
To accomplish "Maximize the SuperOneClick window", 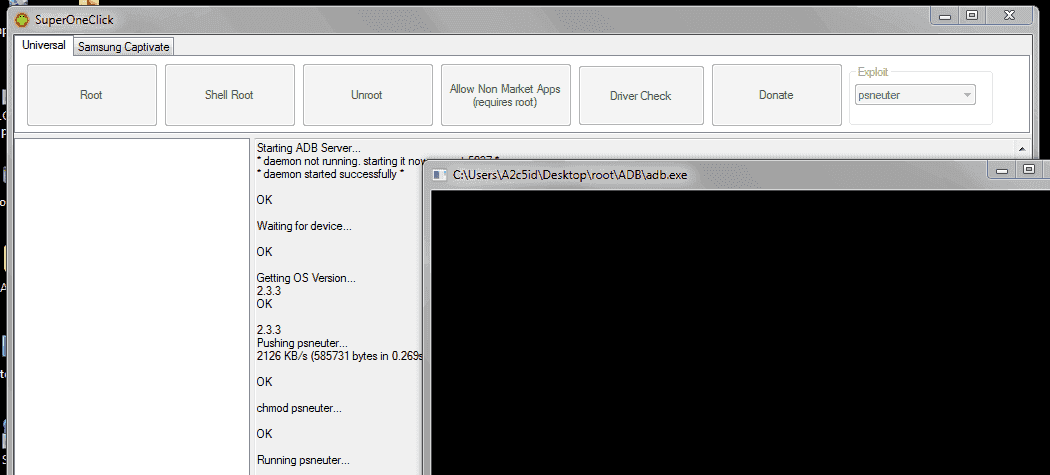I will pyautogui.click(x=972, y=15).
